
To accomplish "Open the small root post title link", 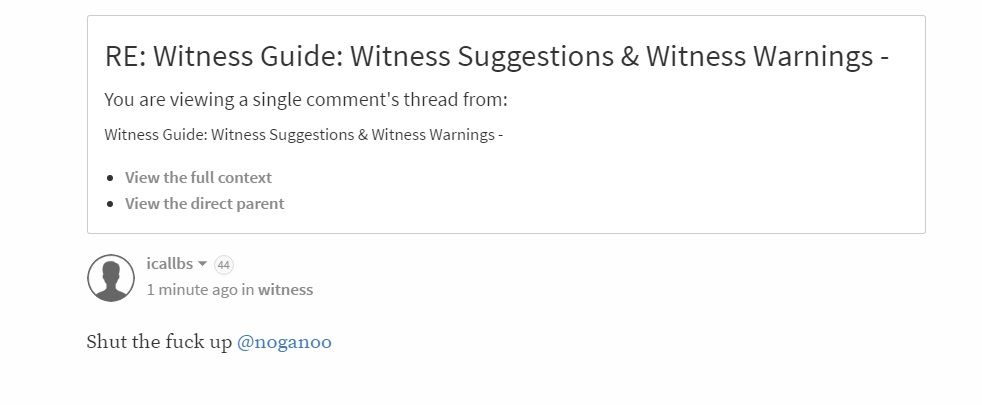I will coord(303,134).
